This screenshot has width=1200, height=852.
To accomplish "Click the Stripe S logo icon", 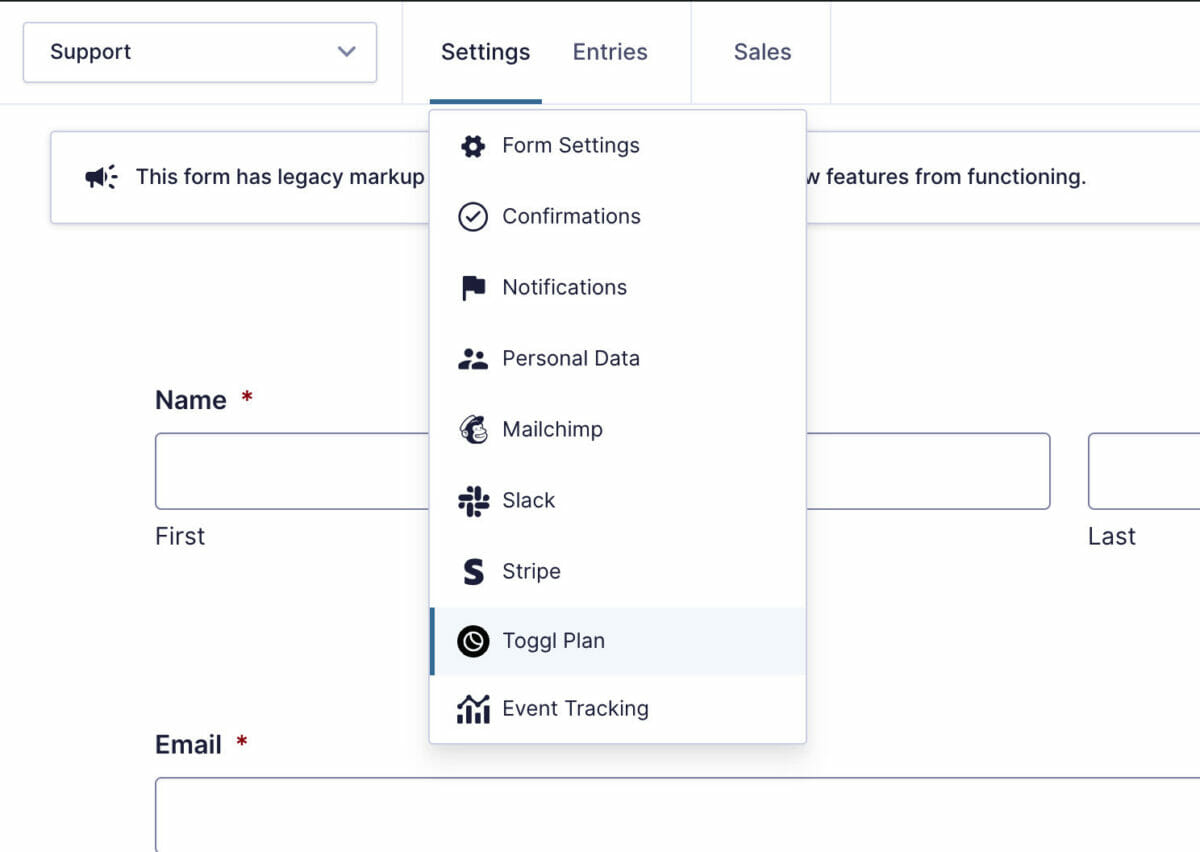I will [472, 572].
